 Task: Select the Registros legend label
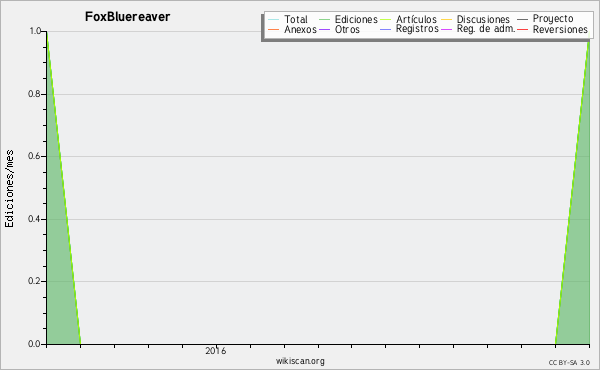(x=417, y=29)
